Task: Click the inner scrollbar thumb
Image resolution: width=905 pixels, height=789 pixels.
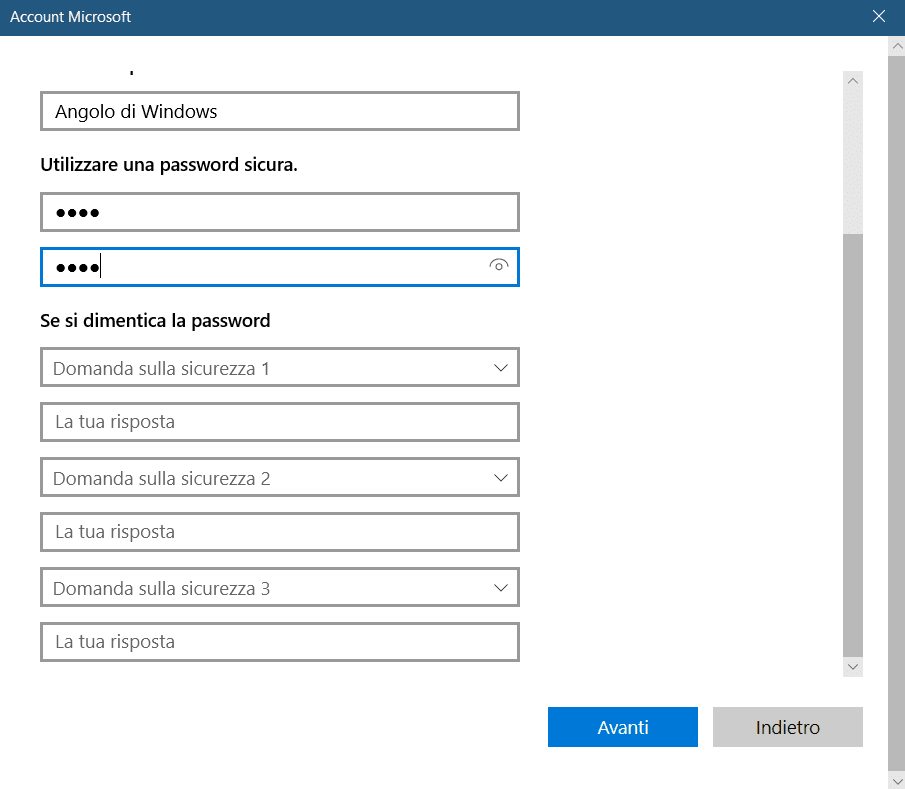Action: pyautogui.click(x=852, y=445)
